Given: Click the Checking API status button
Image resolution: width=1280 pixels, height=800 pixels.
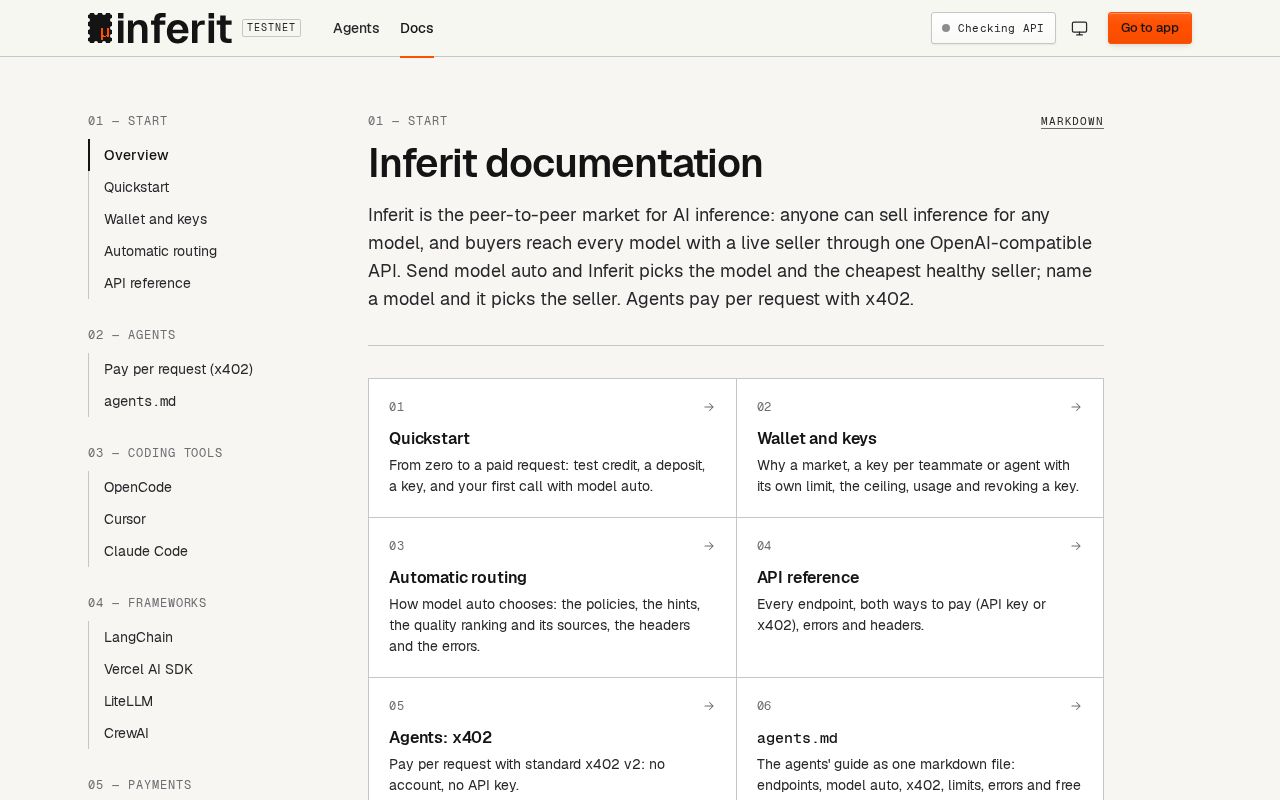Looking at the screenshot, I should (993, 28).
